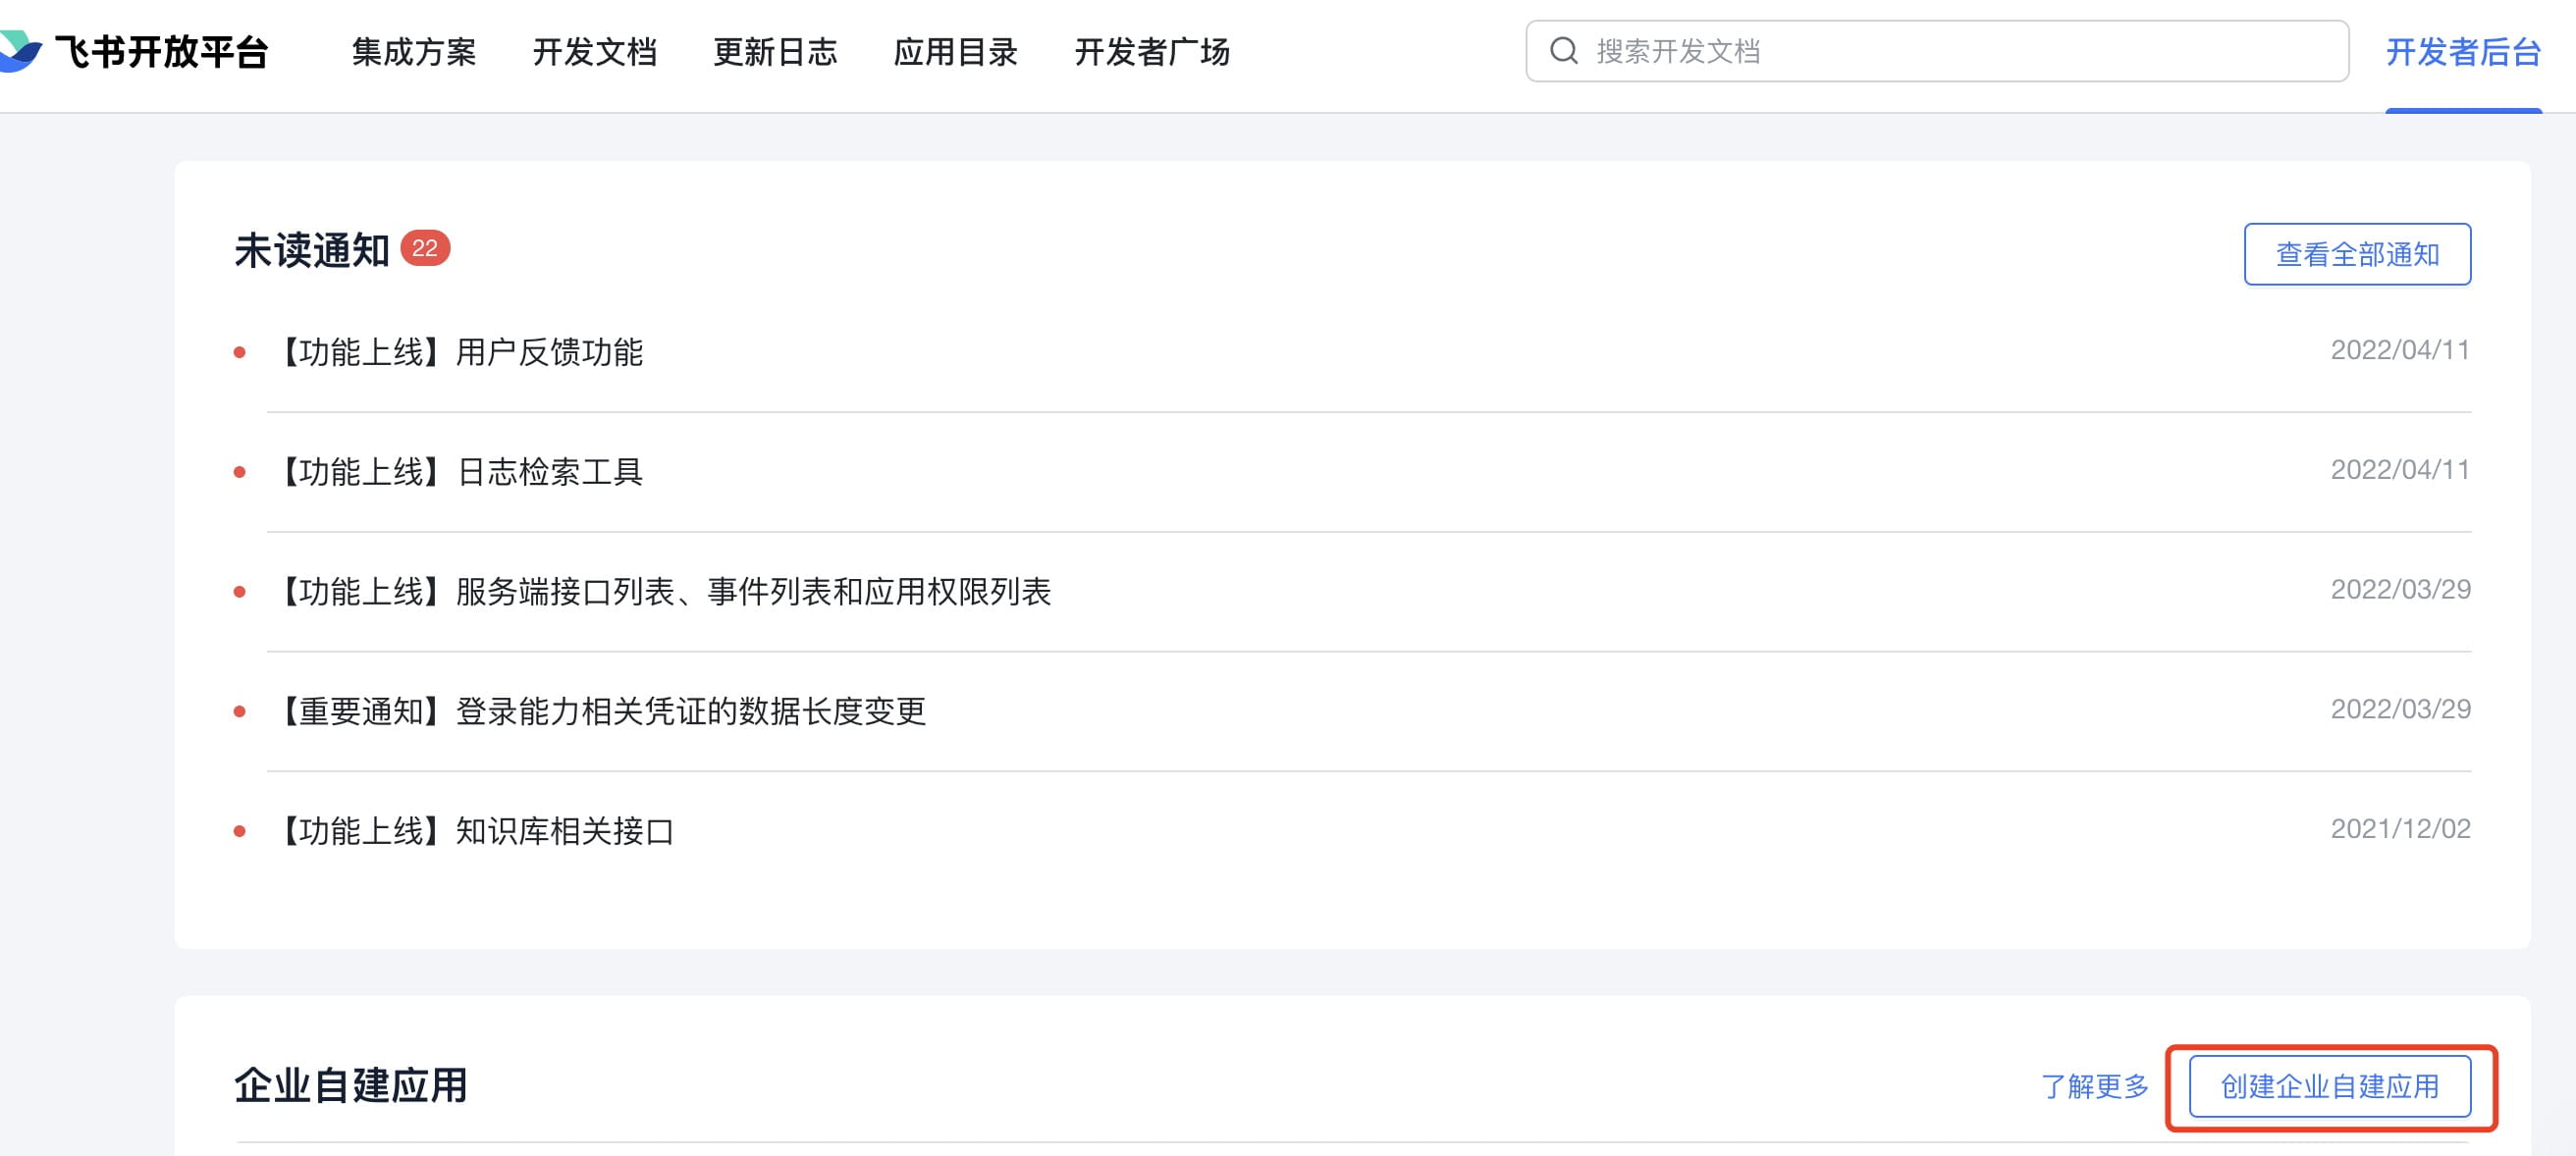The image size is (2576, 1156).
Task: Click the search magnifier icon
Action: pos(1563,51)
